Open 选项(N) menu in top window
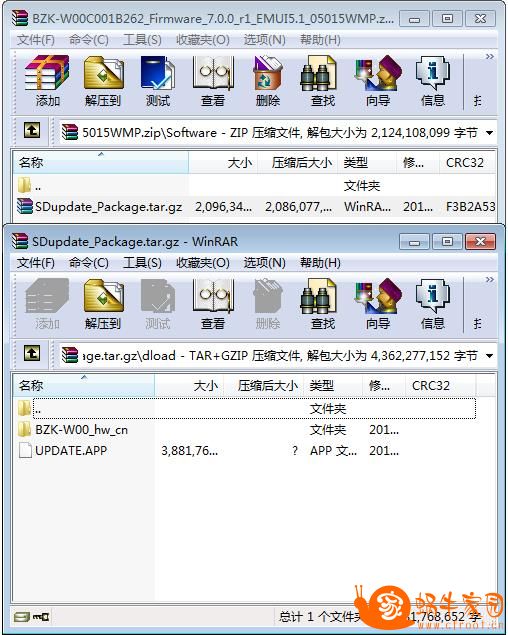 click(x=265, y=40)
